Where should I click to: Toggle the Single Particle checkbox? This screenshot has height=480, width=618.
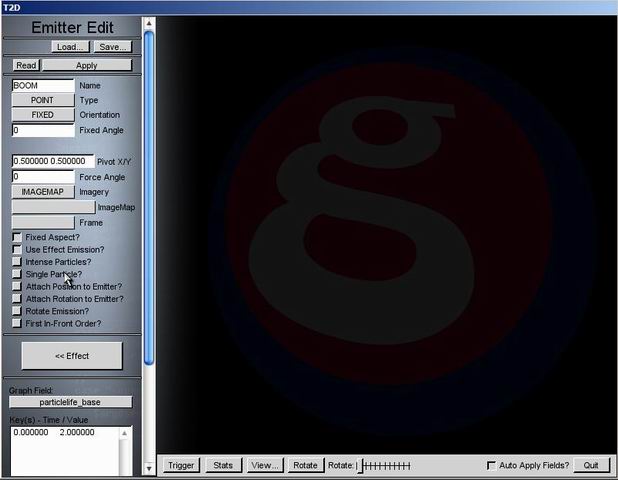(17, 274)
